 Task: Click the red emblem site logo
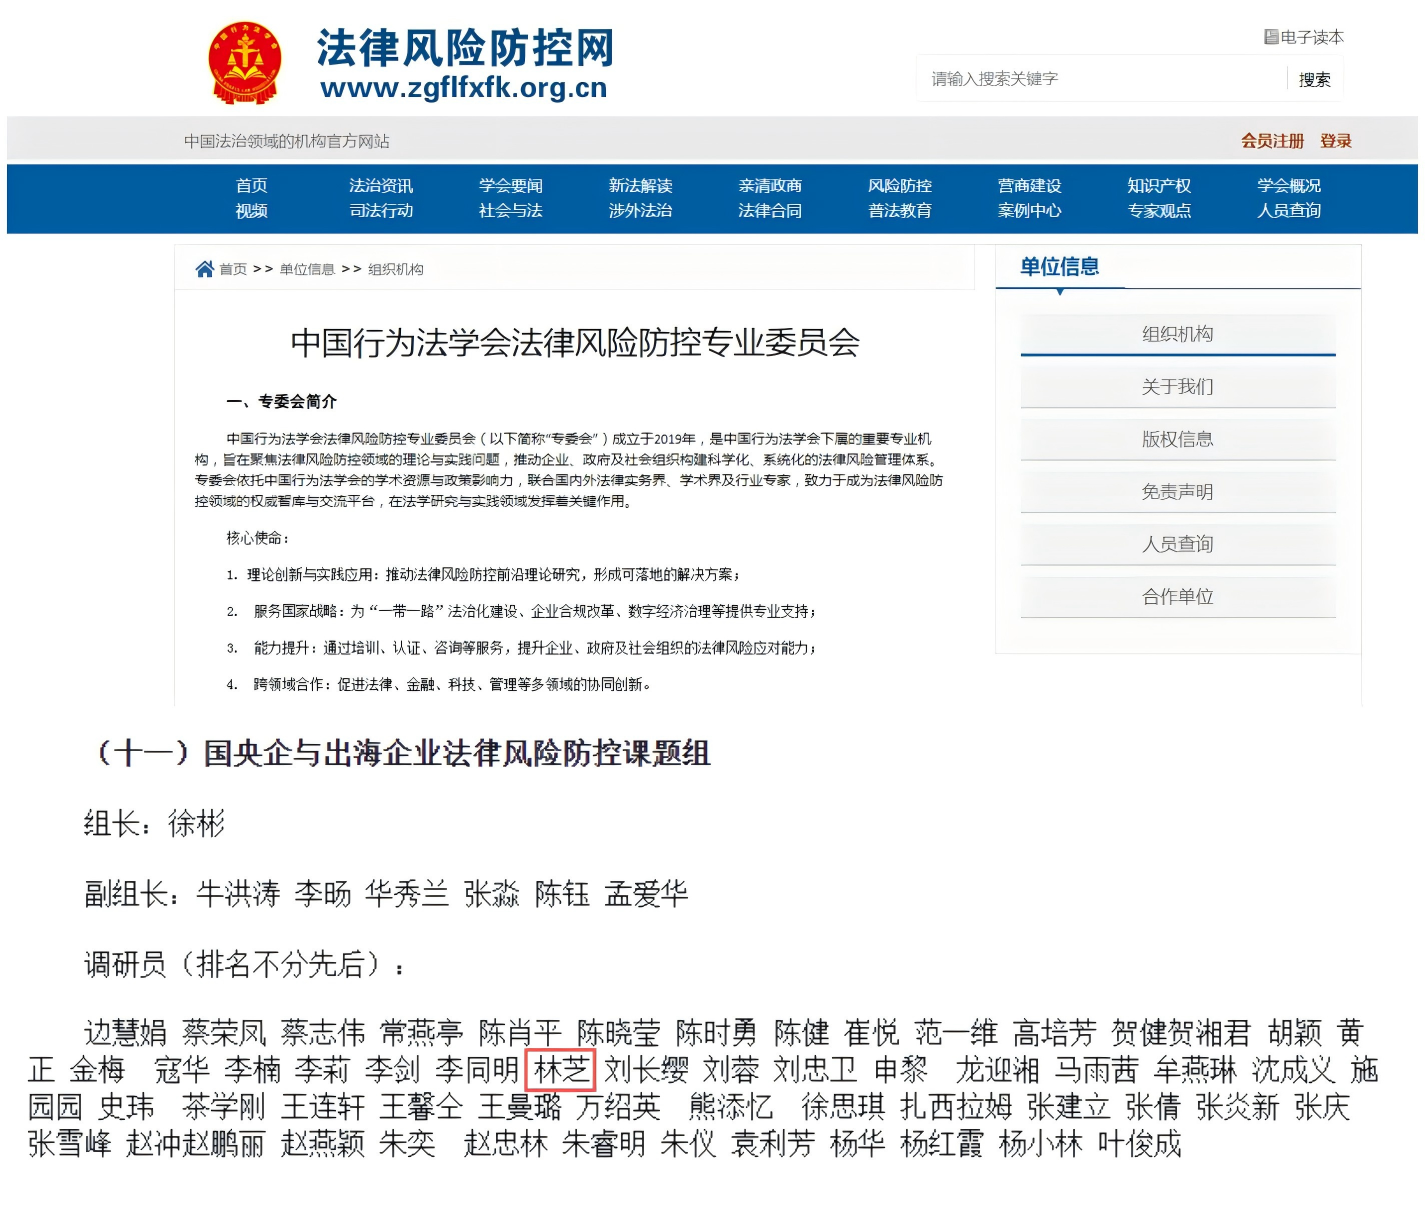[x=245, y=63]
